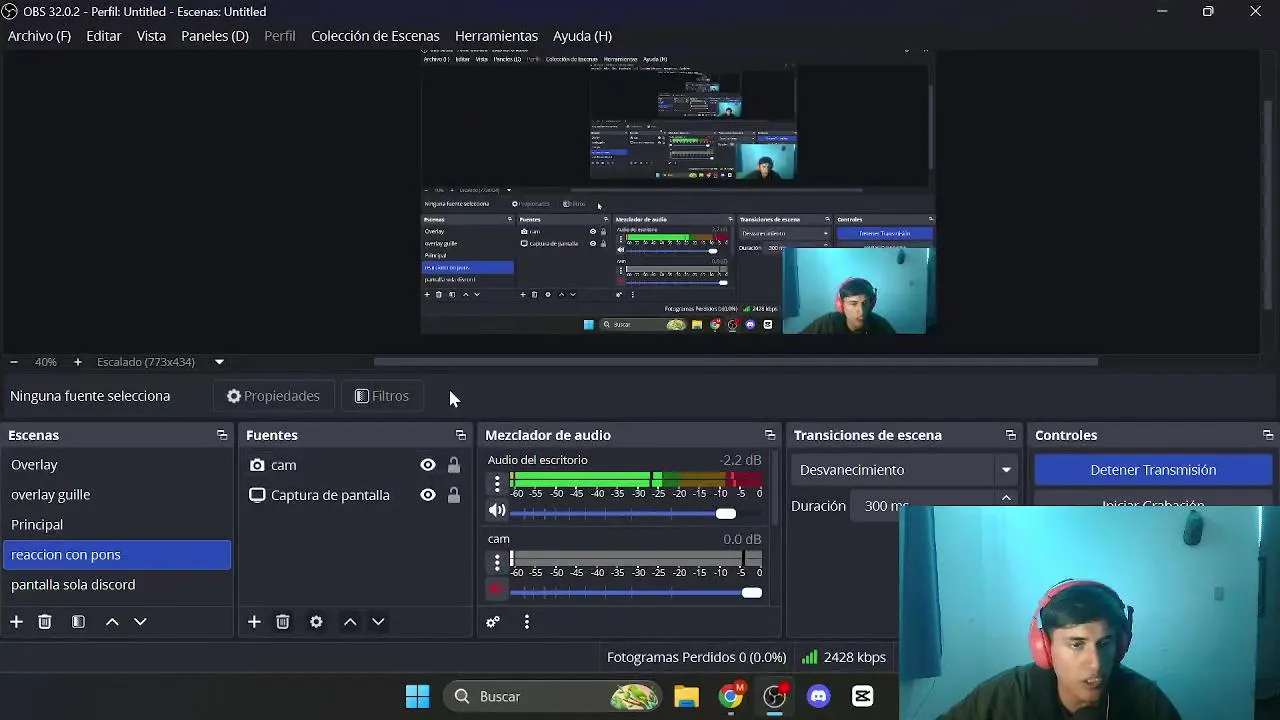
Task: Add a new source in Fuentes panel
Action: click(254, 622)
